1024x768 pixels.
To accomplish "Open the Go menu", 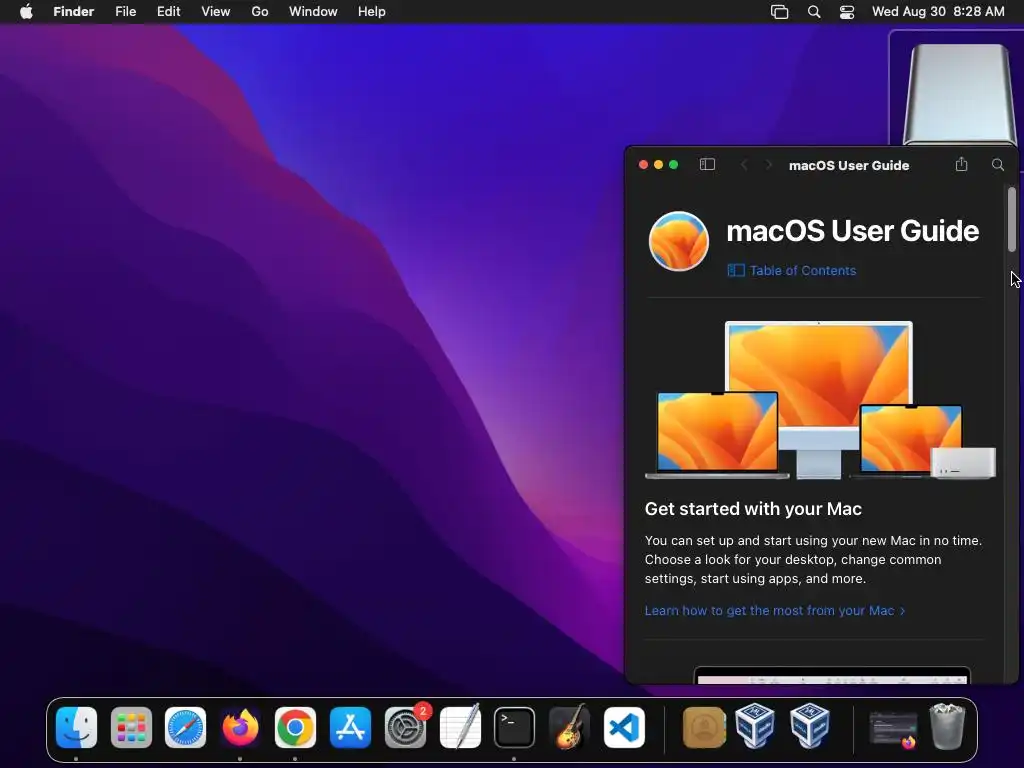I will point(260,12).
